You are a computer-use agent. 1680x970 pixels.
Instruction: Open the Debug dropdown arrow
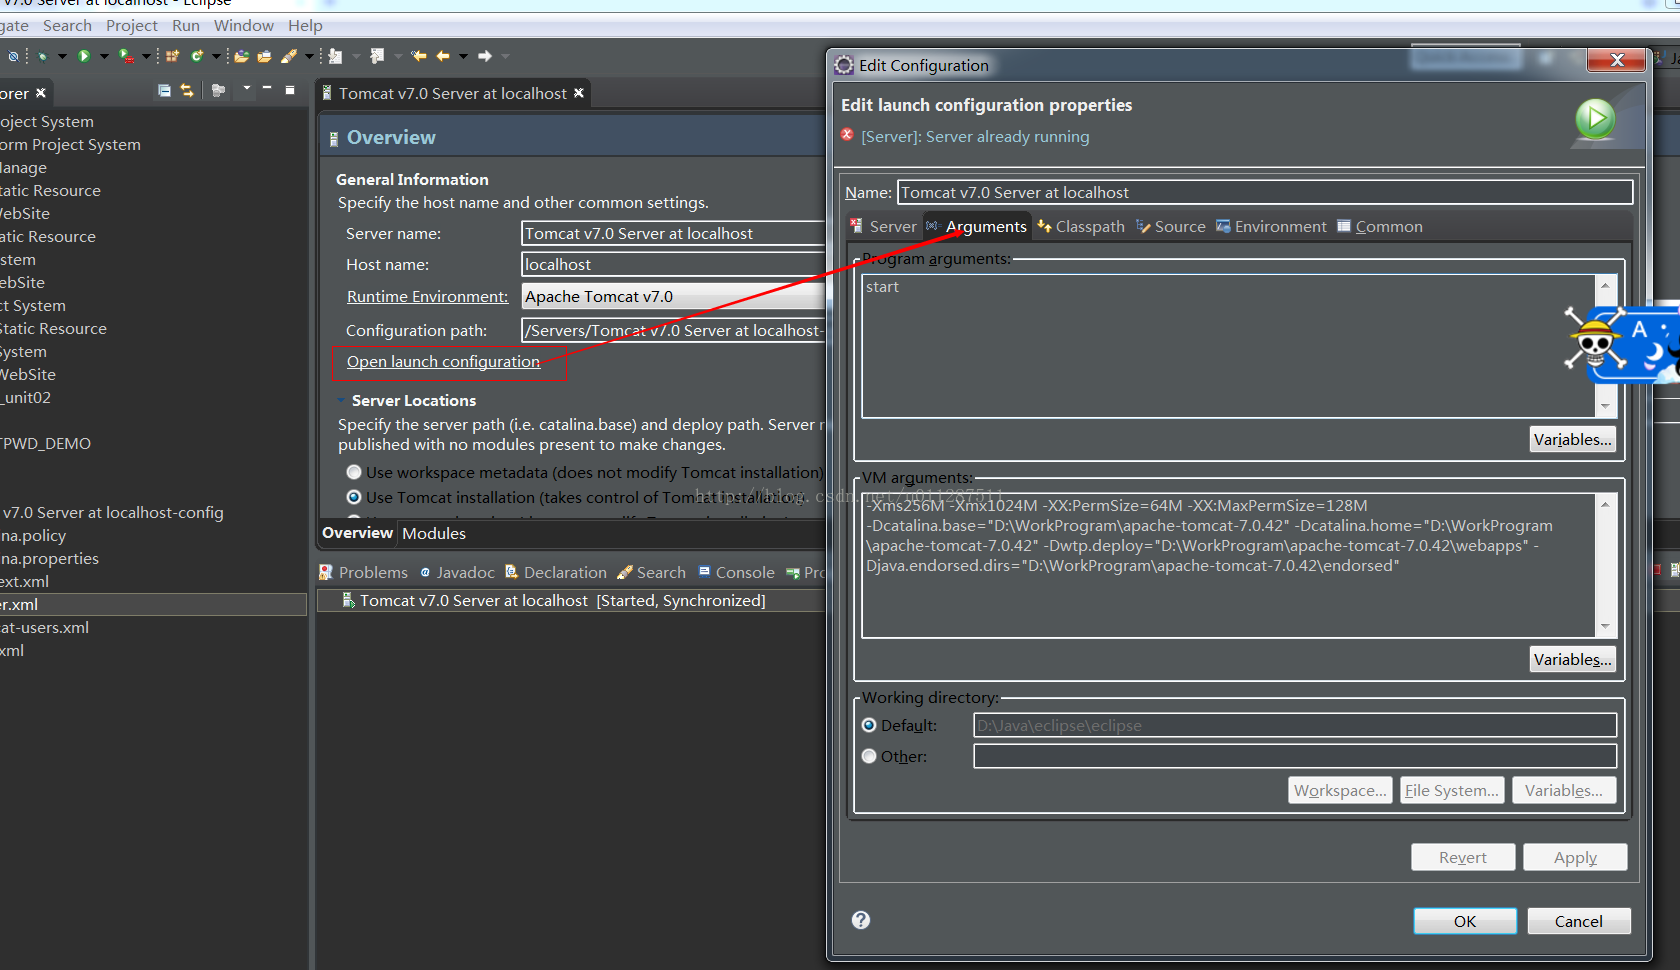coord(62,56)
